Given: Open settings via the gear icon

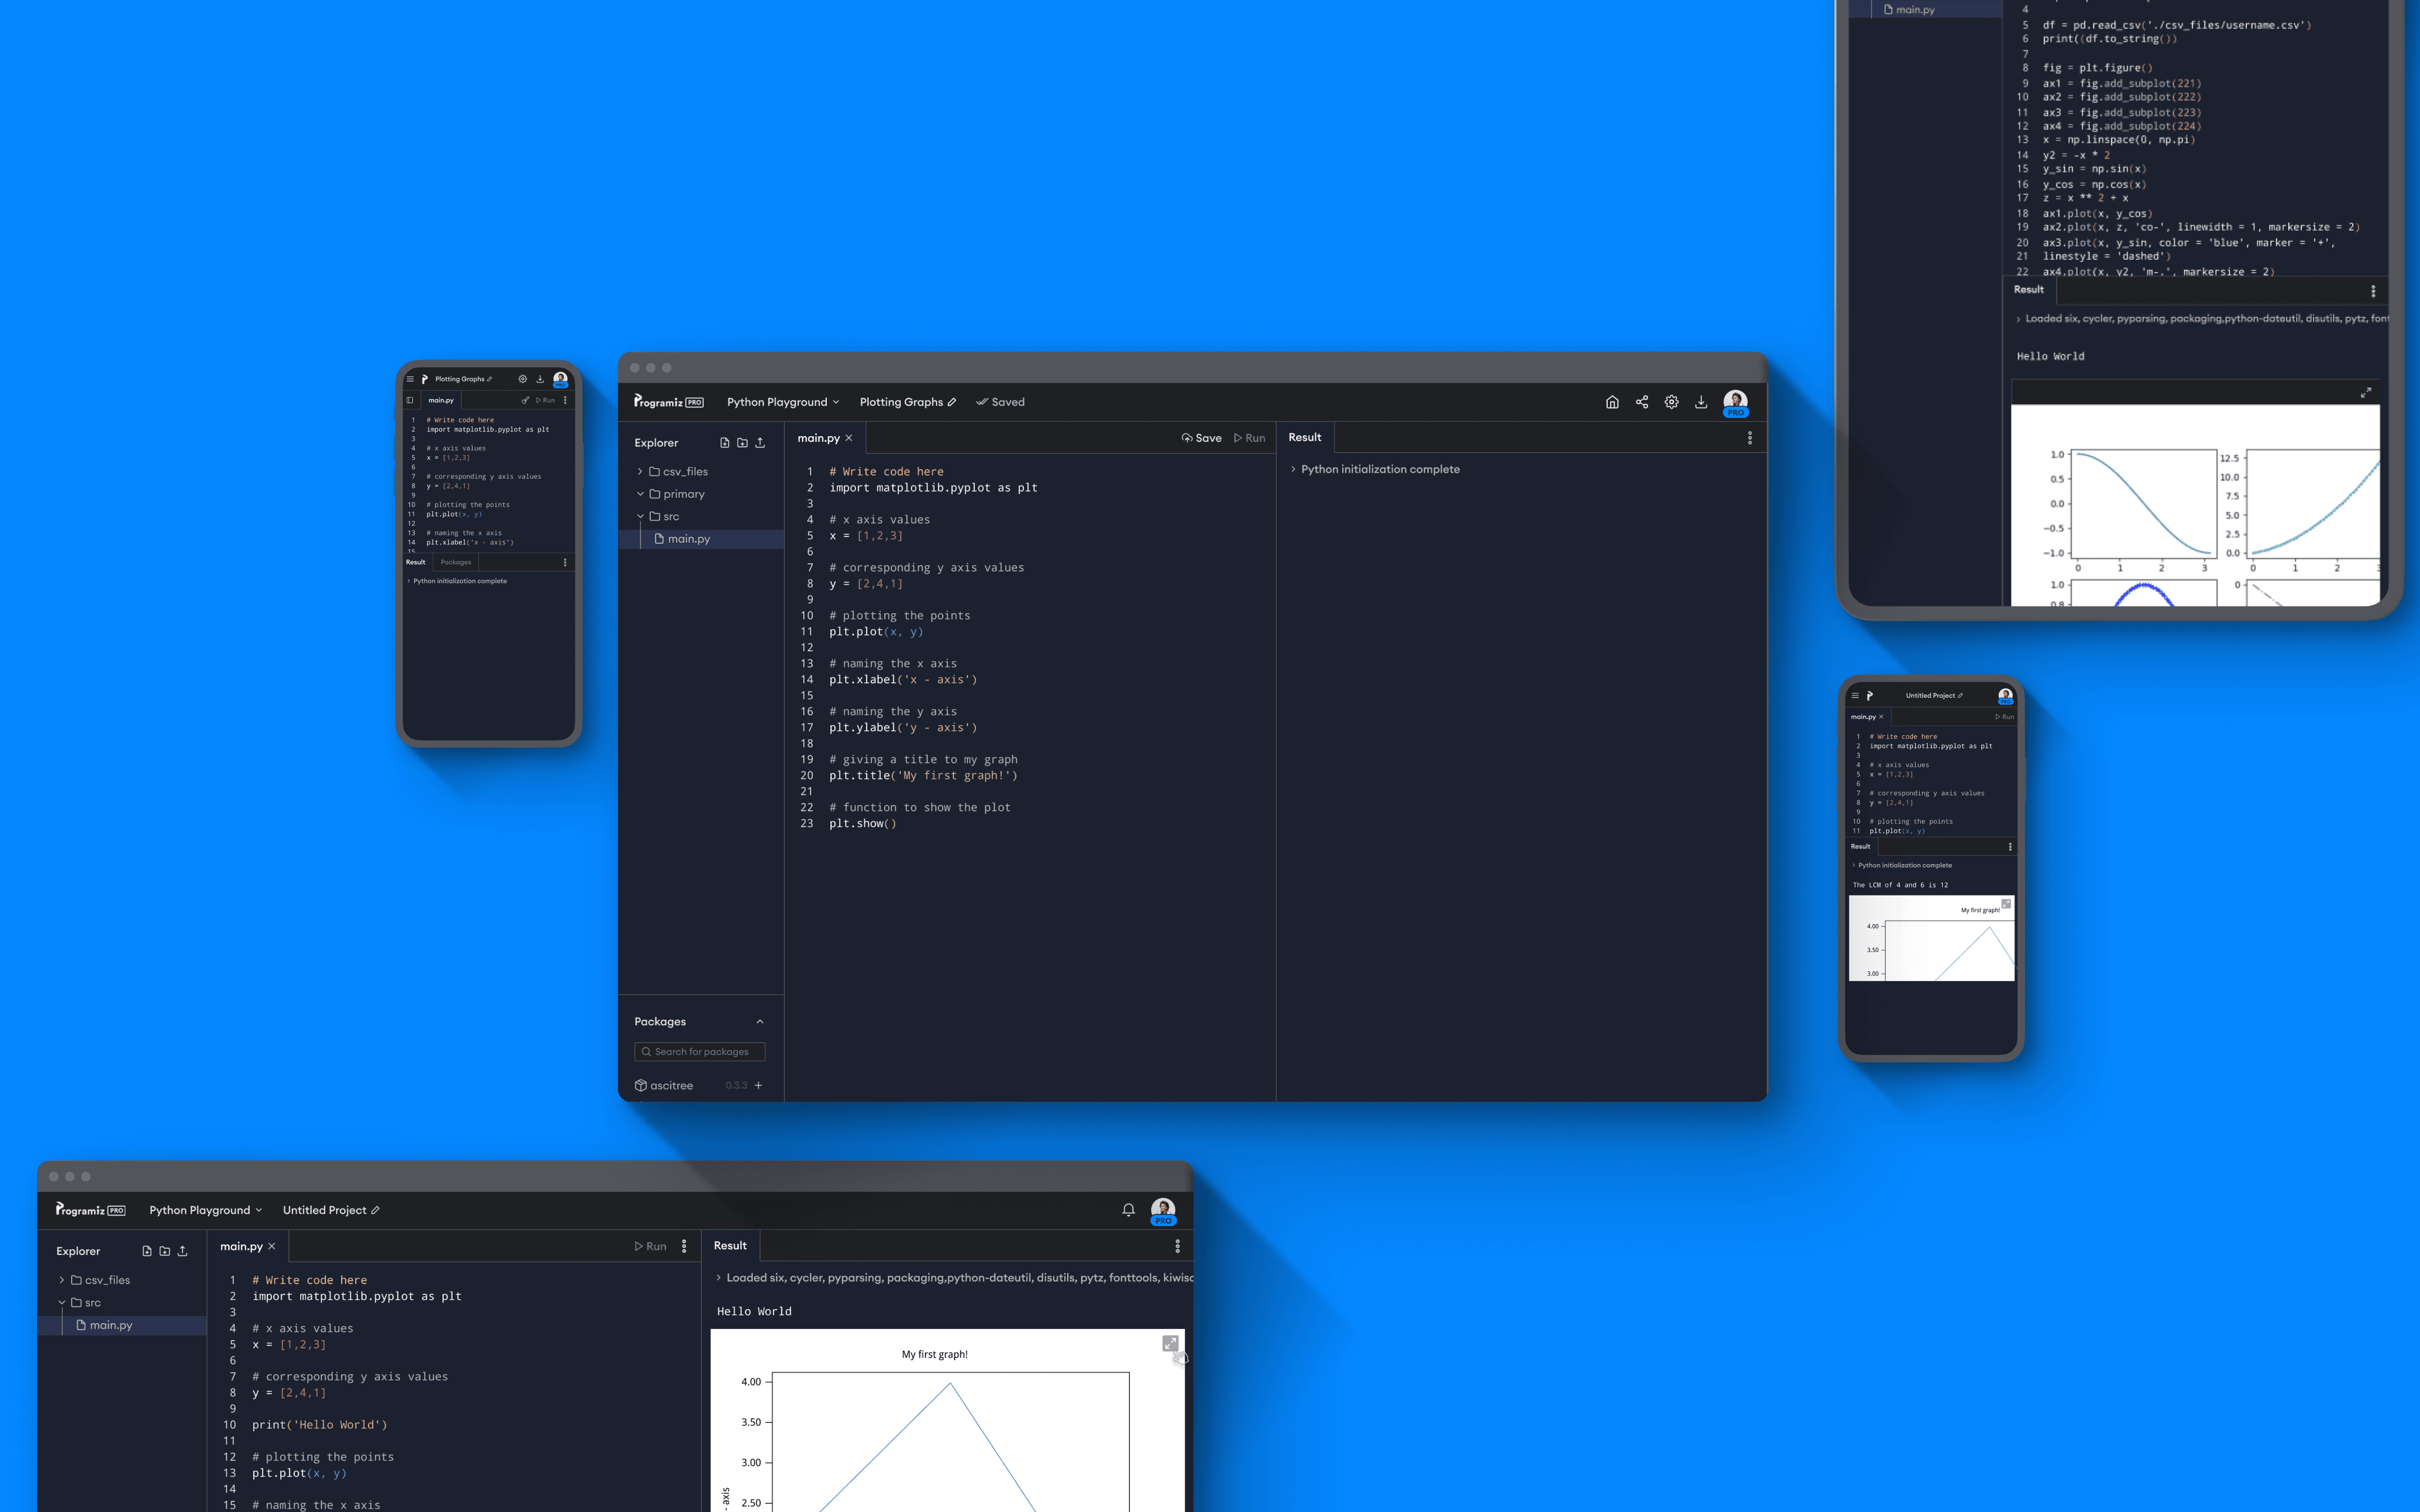Looking at the screenshot, I should click(1671, 401).
